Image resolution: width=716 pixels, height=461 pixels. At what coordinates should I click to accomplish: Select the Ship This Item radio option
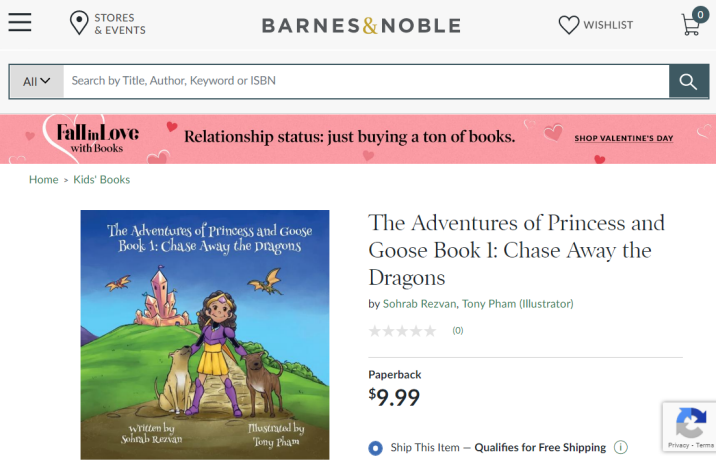[x=376, y=447]
